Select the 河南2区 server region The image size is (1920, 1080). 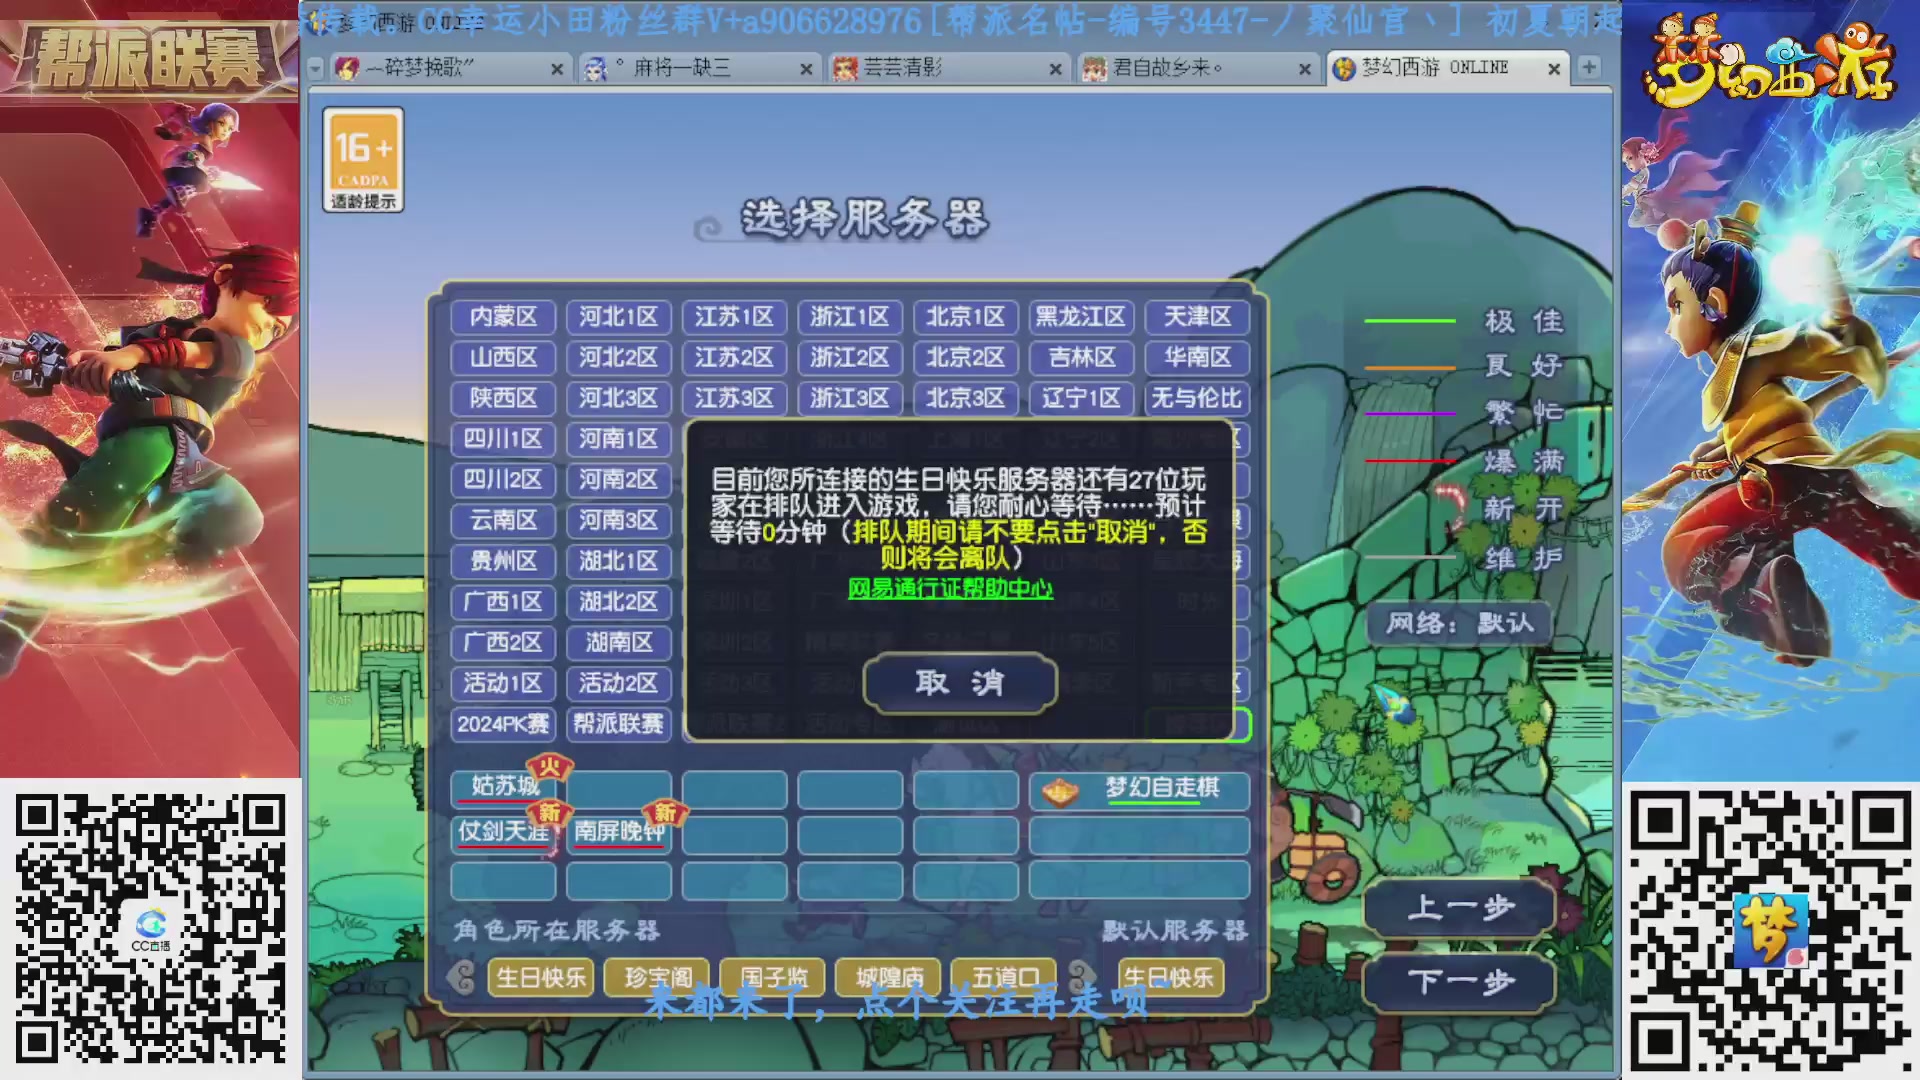pos(618,480)
